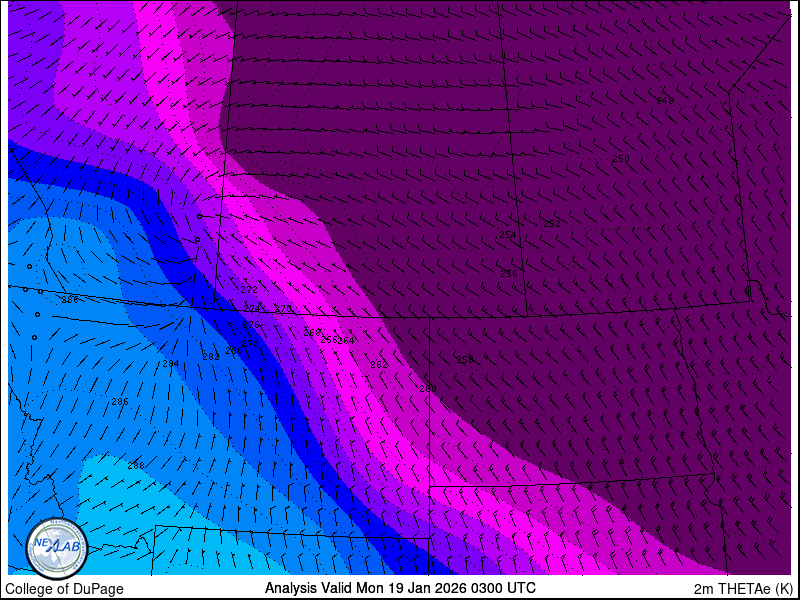
Task: Click the NEXLAB logo
Action: 57,549
